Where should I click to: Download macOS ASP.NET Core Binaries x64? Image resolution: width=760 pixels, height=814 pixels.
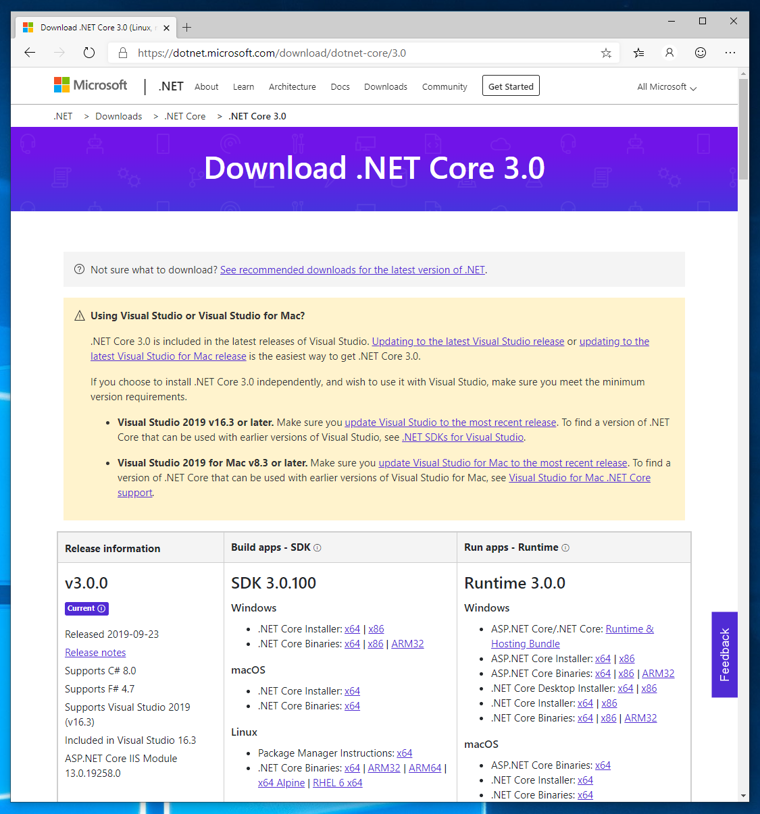coord(603,766)
